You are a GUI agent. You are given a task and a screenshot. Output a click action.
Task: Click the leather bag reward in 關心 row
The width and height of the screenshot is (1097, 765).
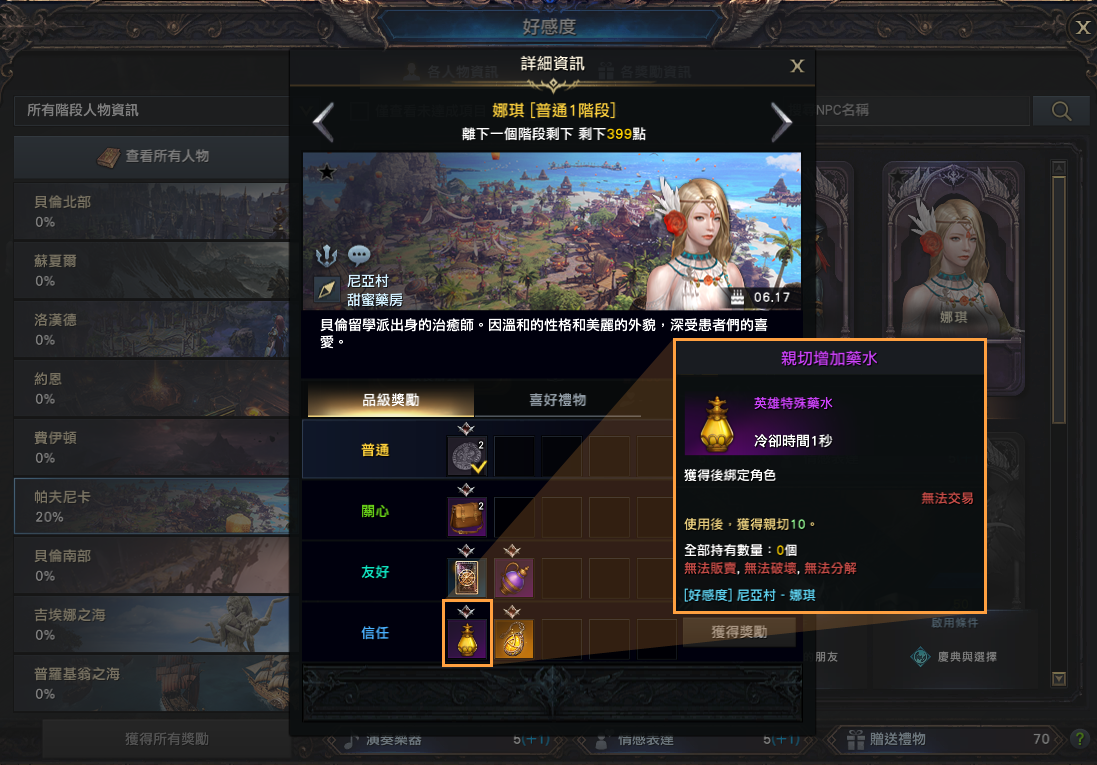467,517
